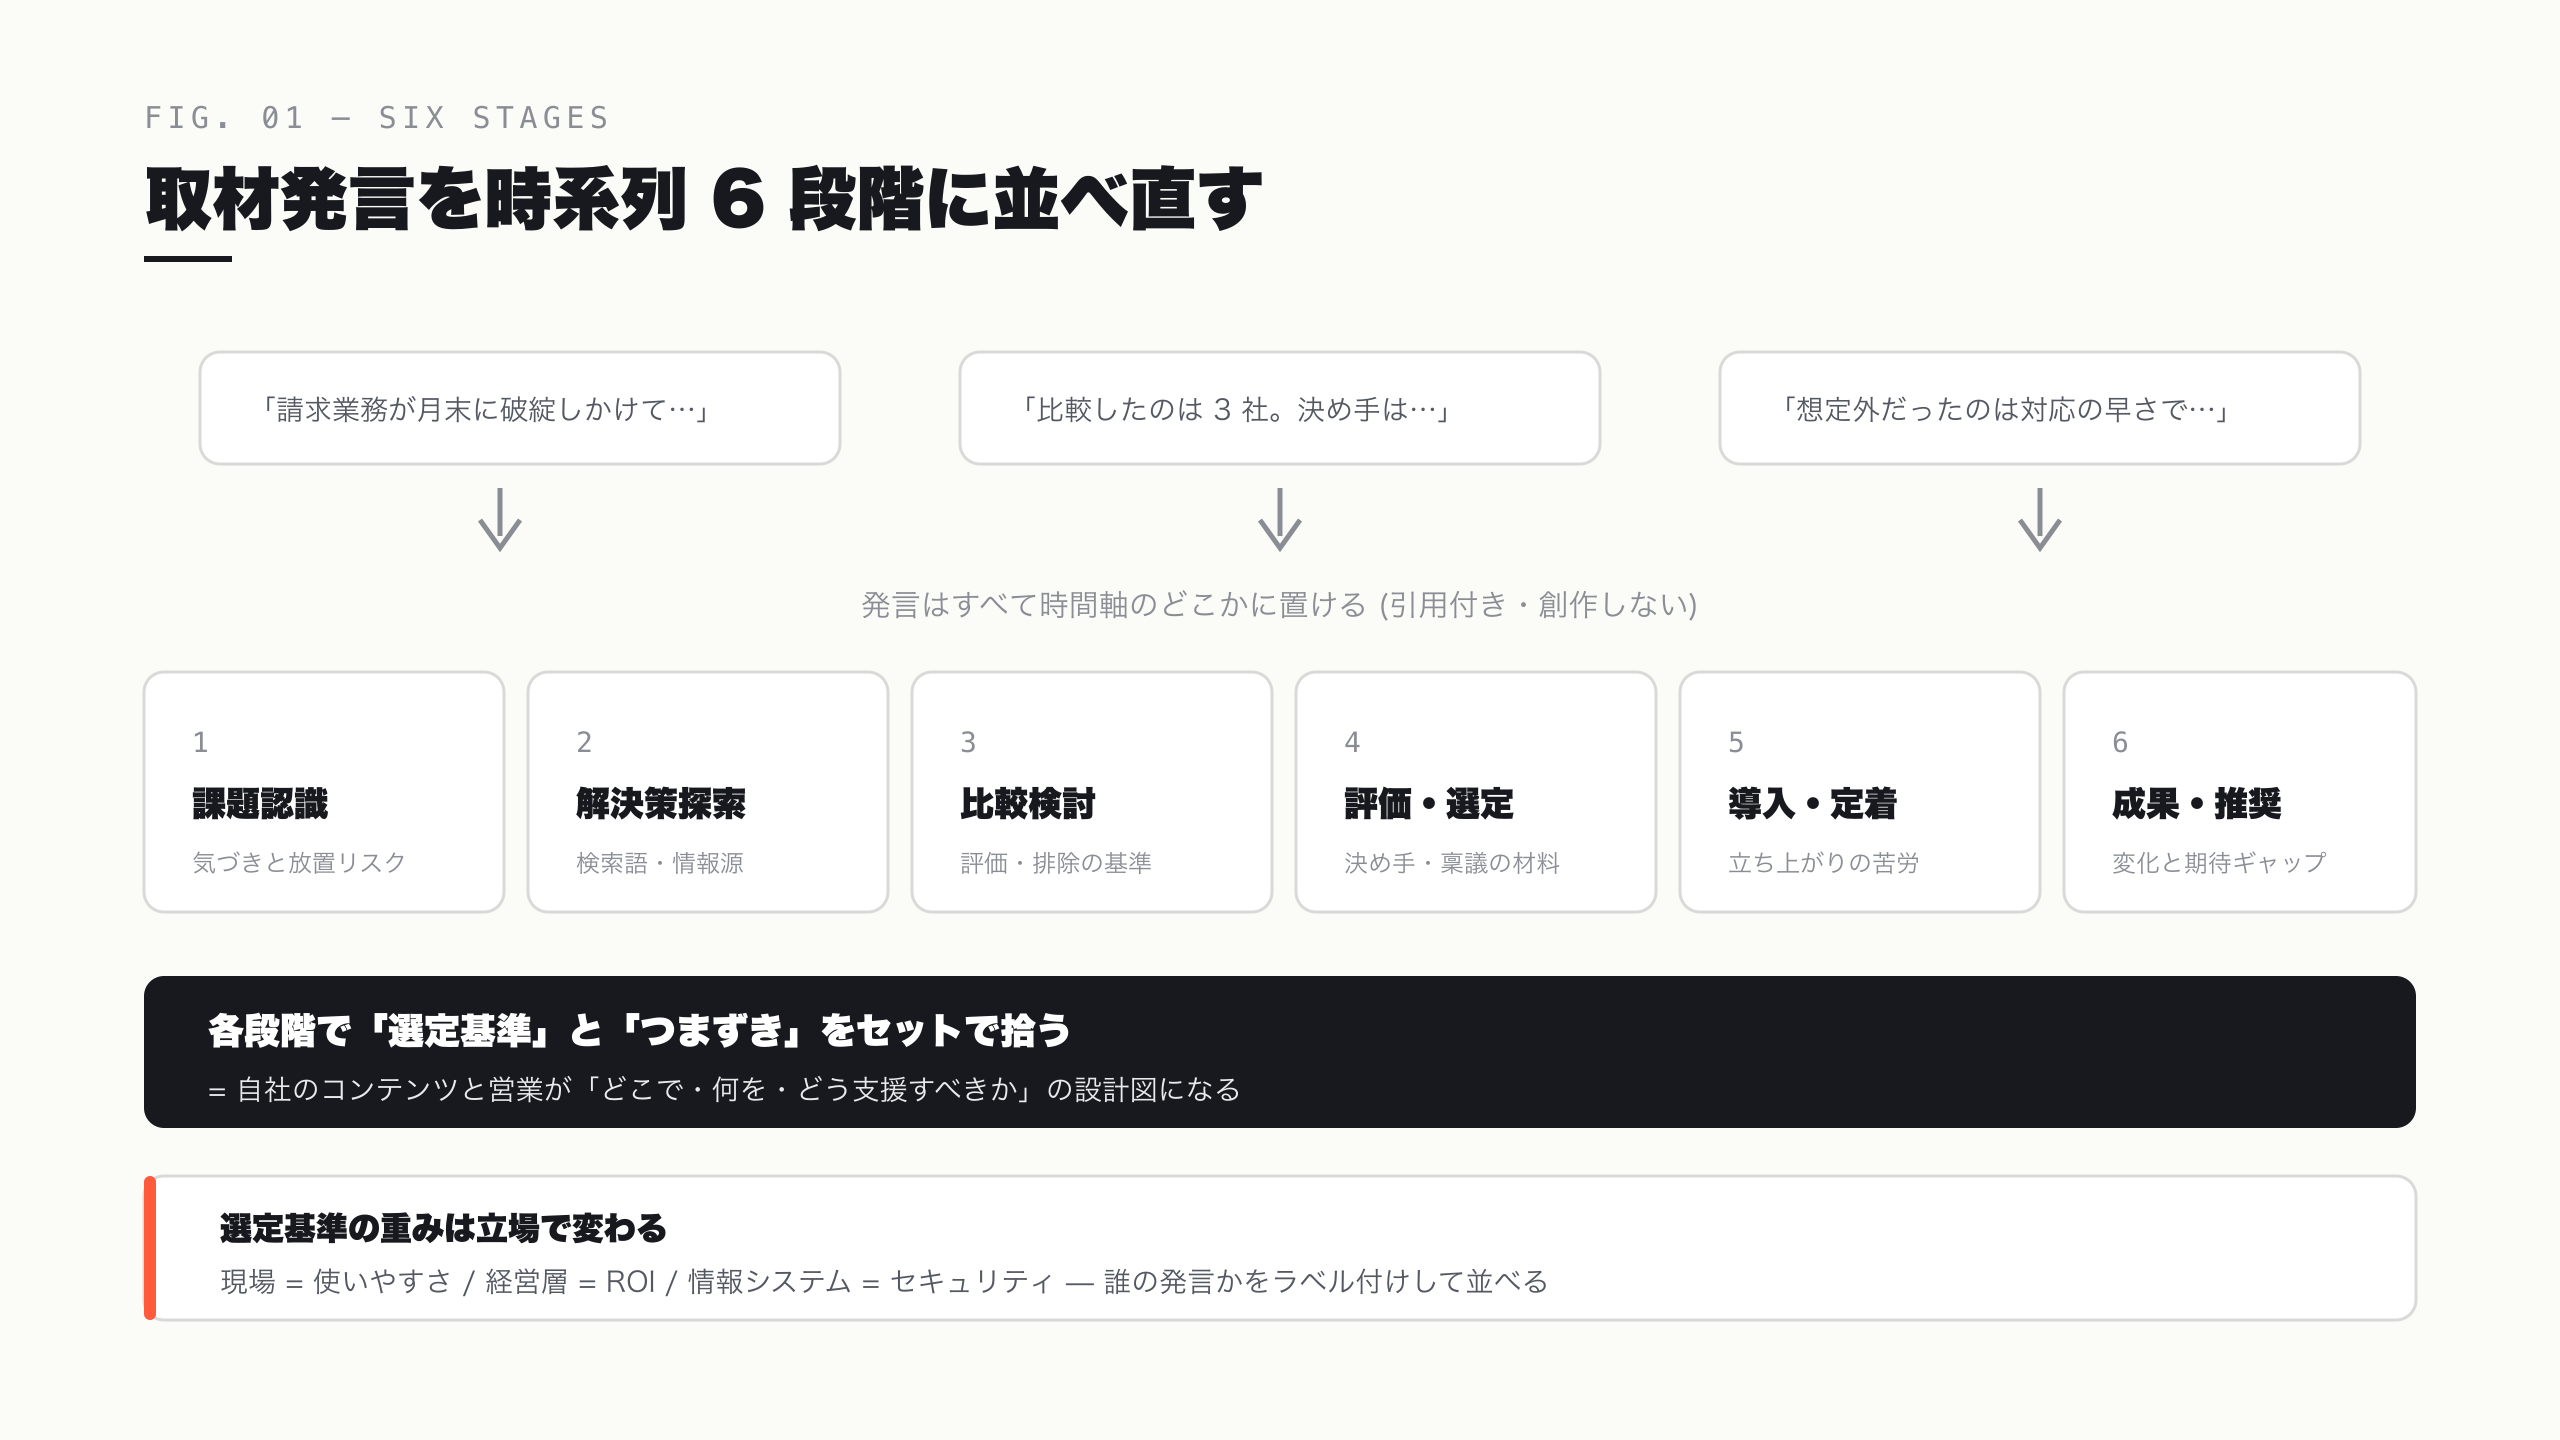Click the subtitle '気づきと放置リスク'
This screenshot has width=2560, height=1440.
pyautogui.click(x=299, y=863)
